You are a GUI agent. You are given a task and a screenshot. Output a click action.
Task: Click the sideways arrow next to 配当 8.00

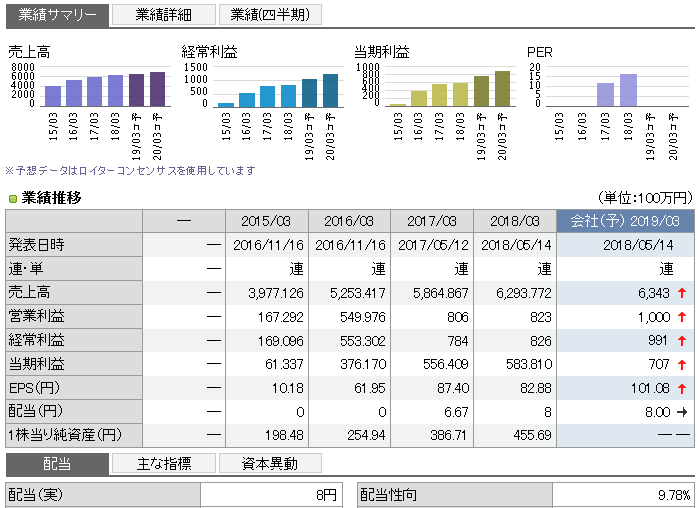click(682, 412)
